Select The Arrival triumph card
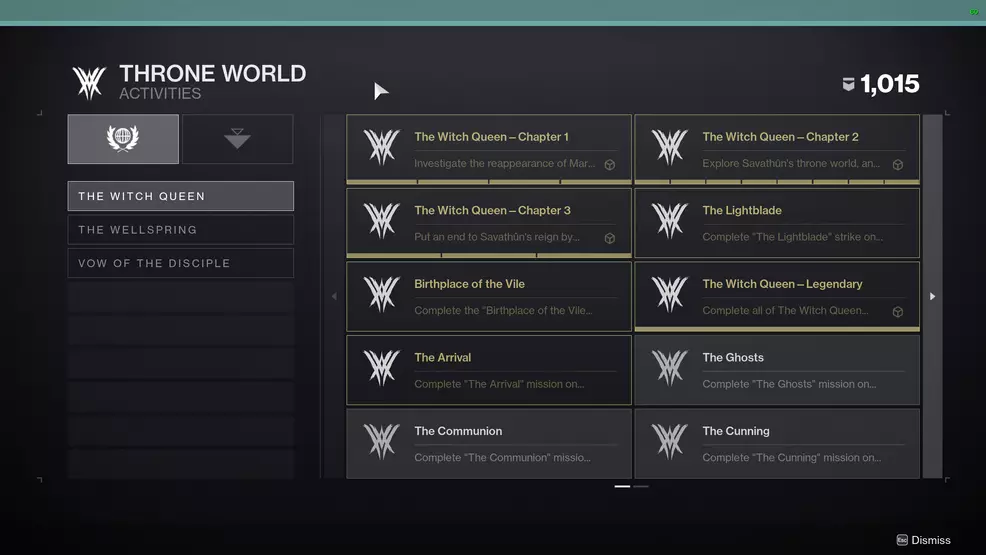 pos(489,370)
